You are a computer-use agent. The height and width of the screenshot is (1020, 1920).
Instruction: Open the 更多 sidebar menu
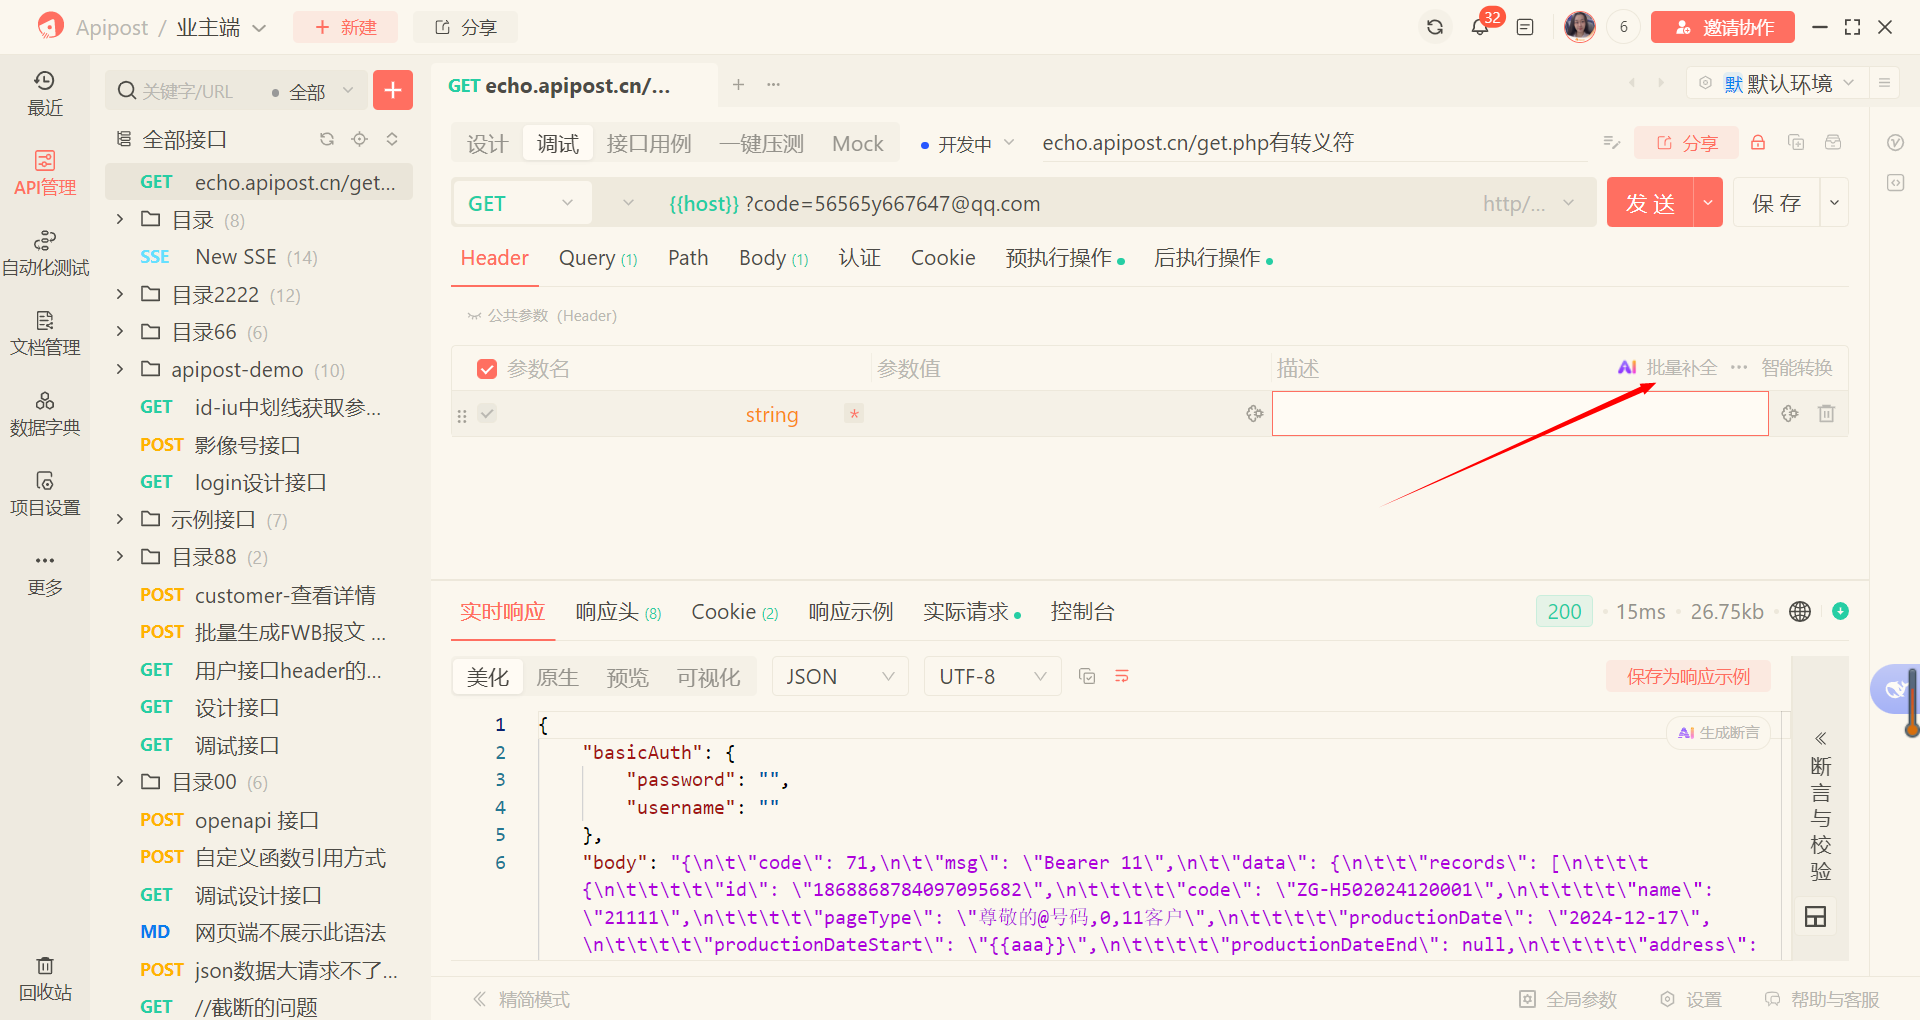coord(45,574)
